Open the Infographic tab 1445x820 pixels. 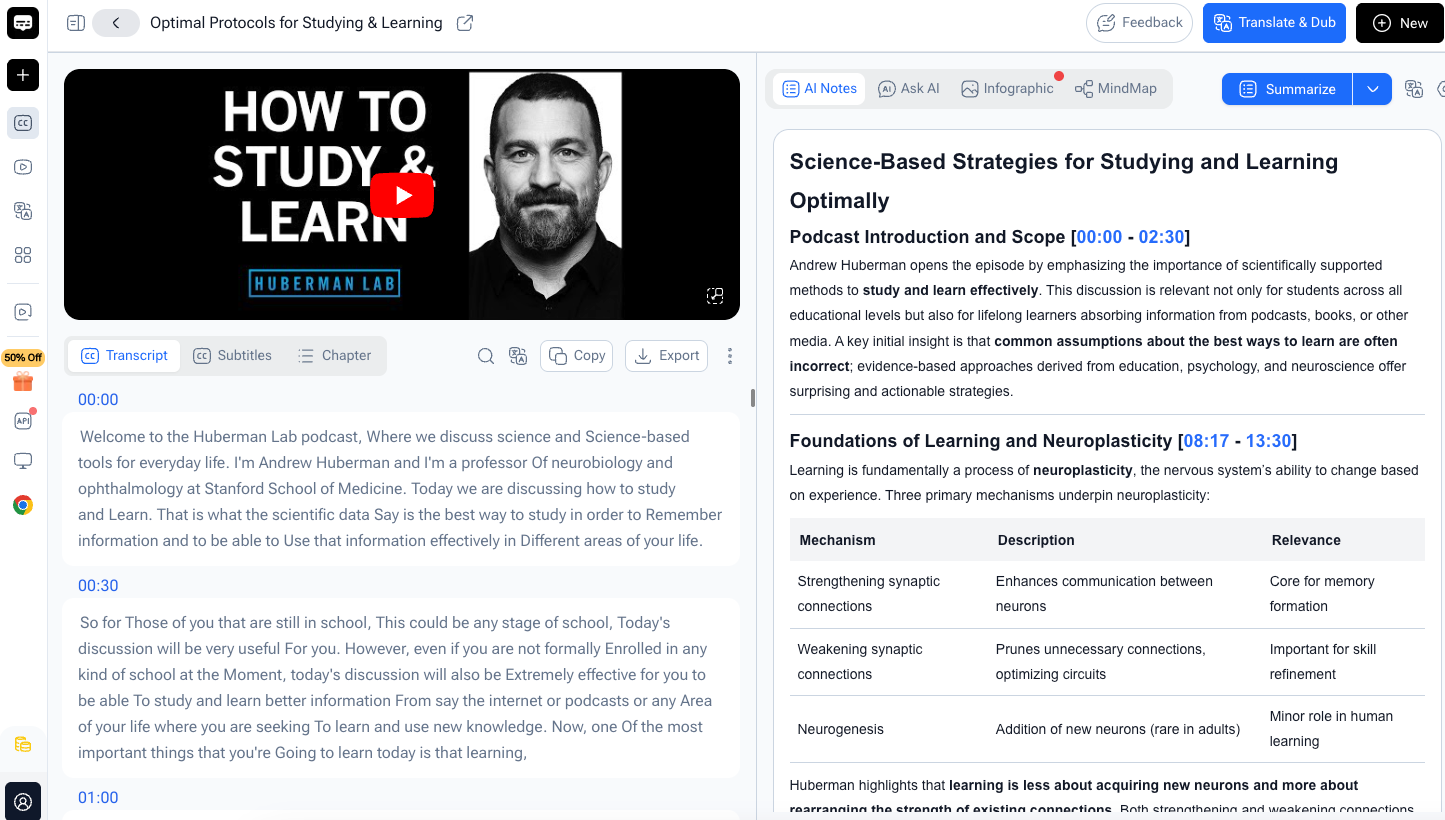(x=1007, y=89)
